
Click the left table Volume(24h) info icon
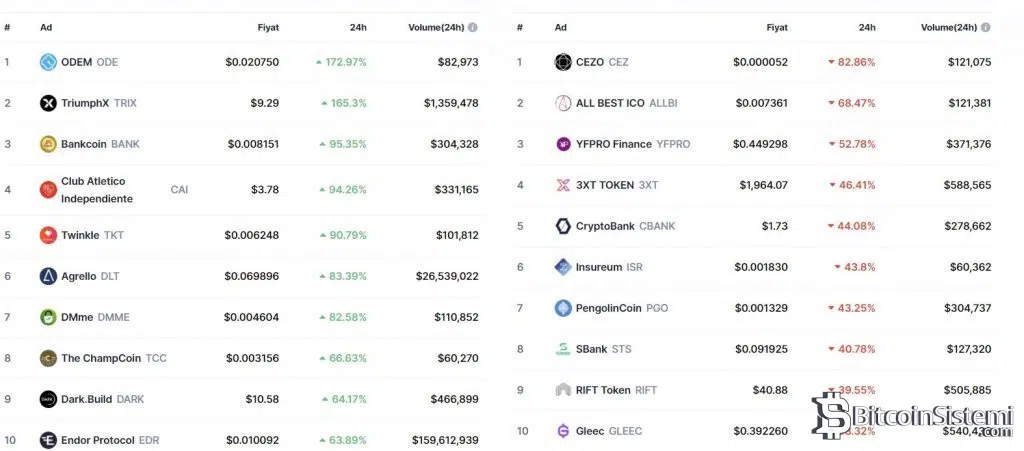point(473,28)
